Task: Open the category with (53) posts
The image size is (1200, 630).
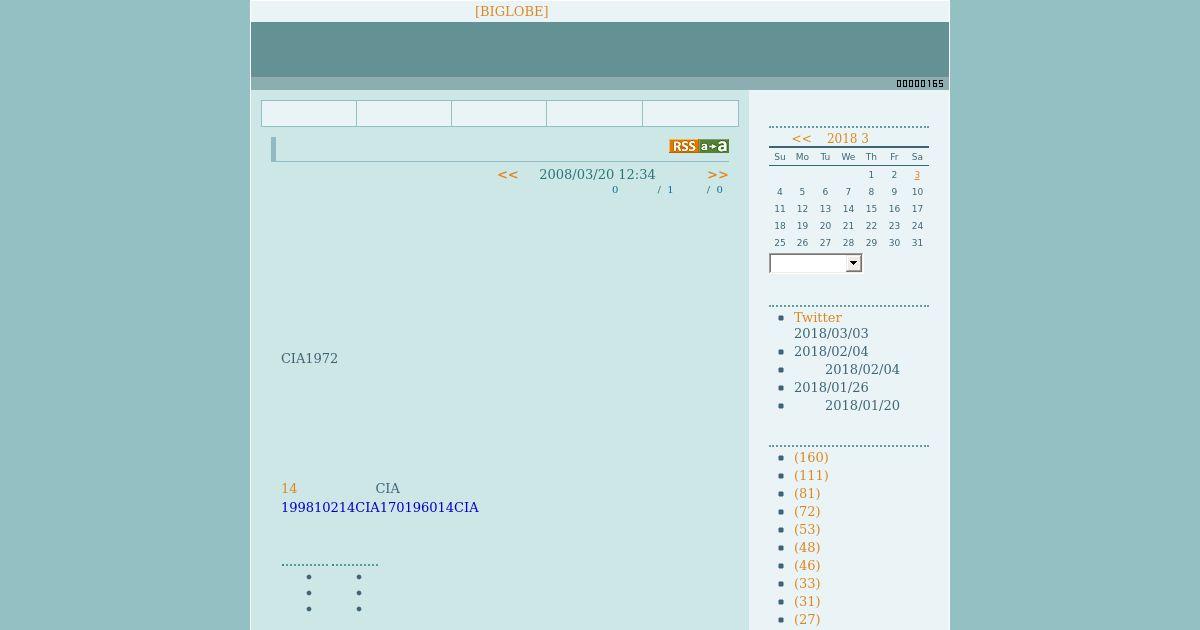Action: [x=807, y=530]
